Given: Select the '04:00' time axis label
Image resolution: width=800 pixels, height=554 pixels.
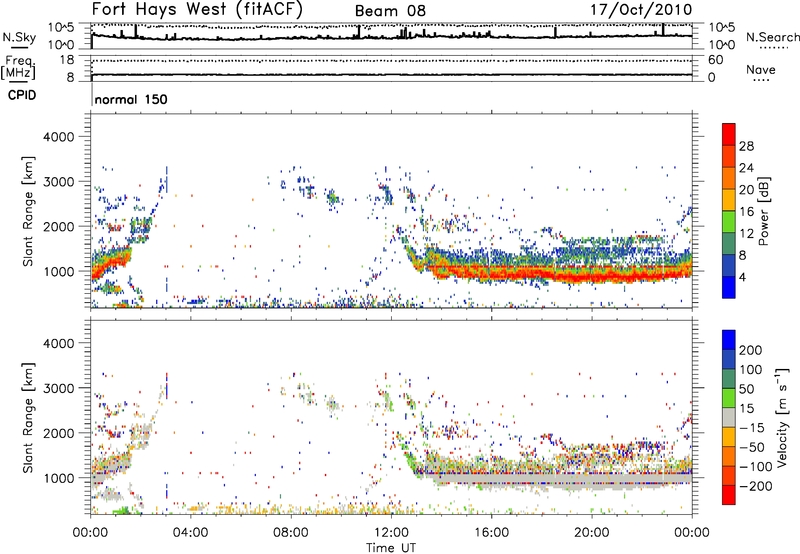Looking at the screenshot, I should tap(190, 533).
